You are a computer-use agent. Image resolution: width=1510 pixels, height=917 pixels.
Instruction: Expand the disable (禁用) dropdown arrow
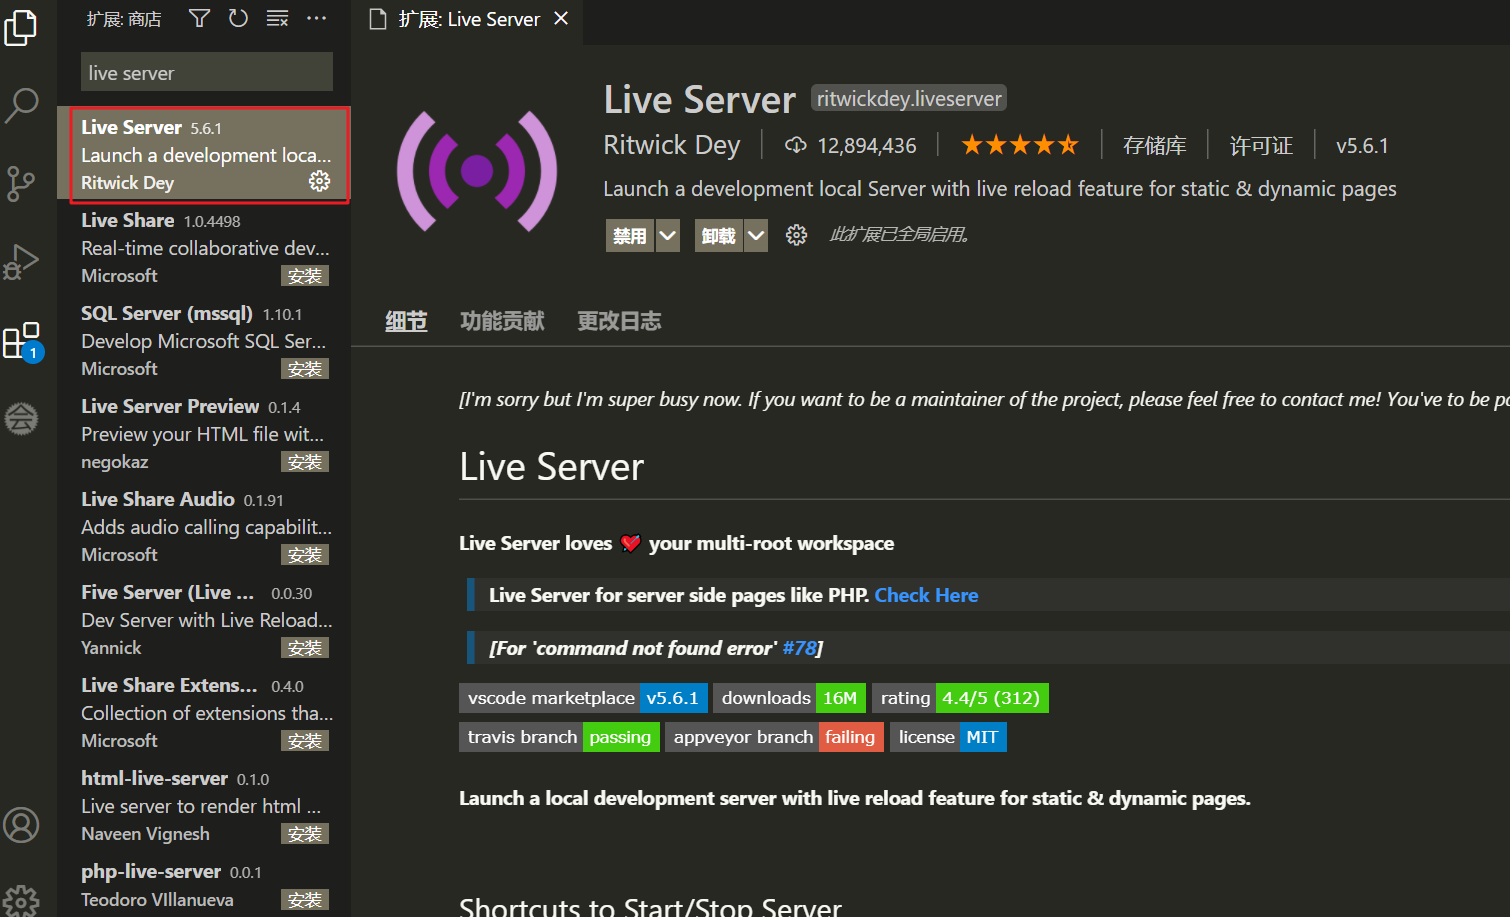tap(667, 236)
